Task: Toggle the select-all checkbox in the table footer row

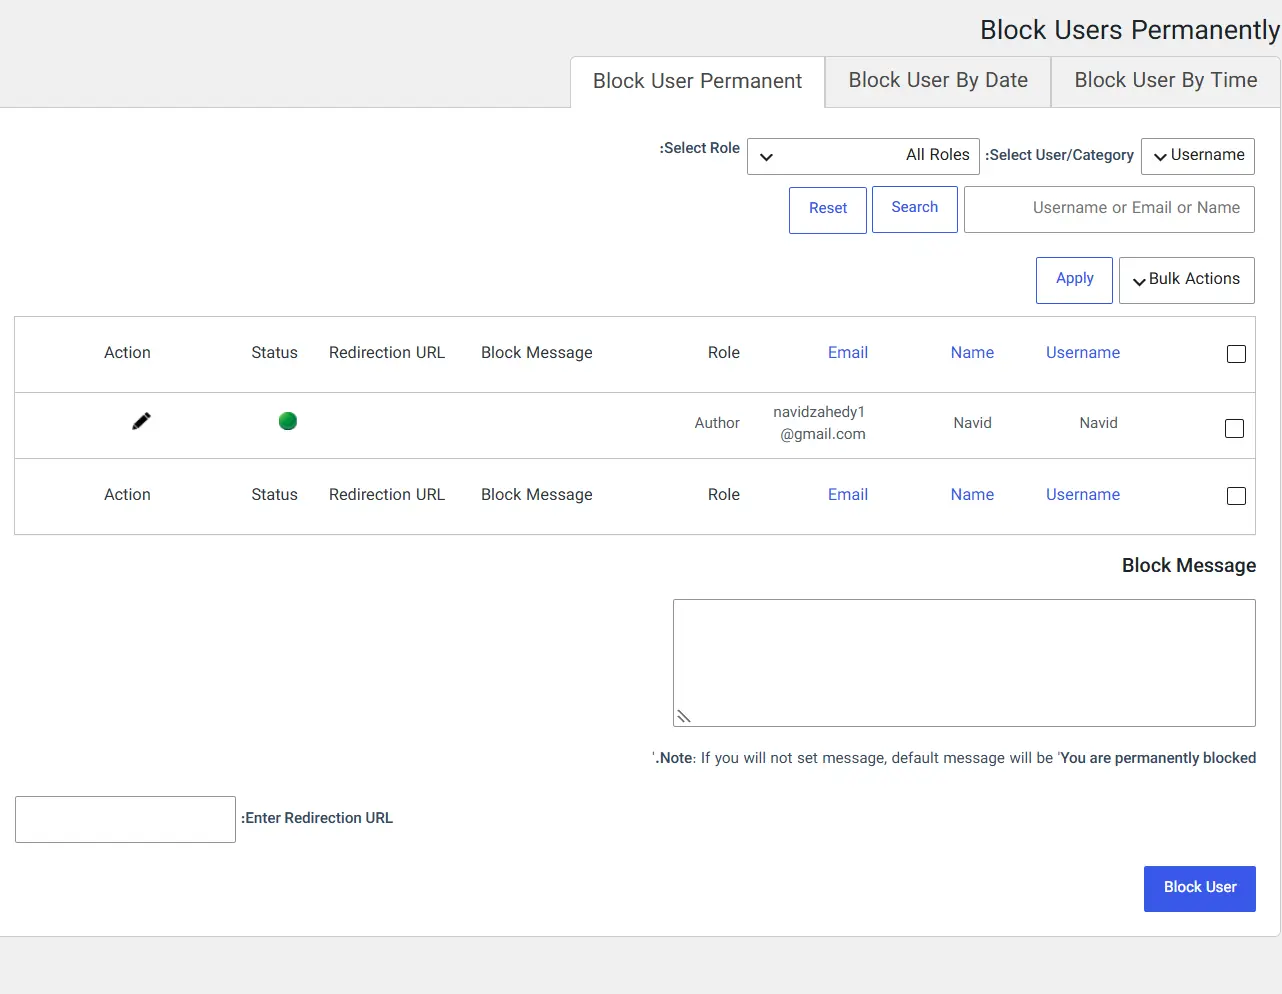Action: point(1236,496)
